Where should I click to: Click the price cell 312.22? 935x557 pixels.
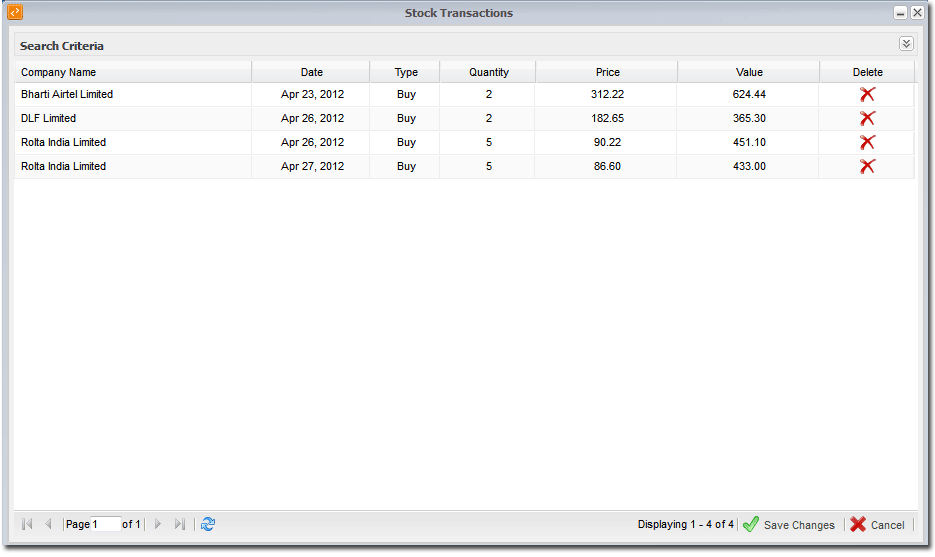point(607,94)
